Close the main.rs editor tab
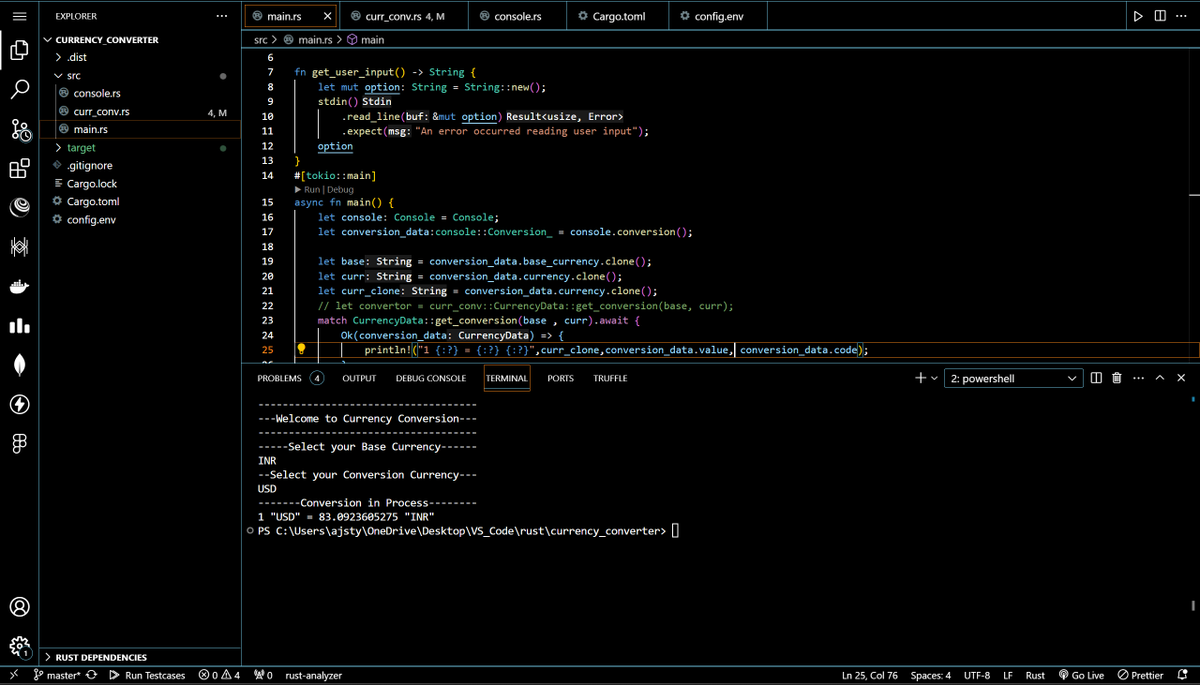The width and height of the screenshot is (1200, 685). 327,17
